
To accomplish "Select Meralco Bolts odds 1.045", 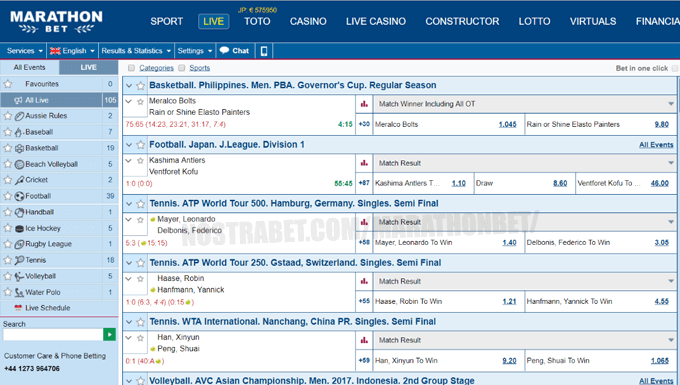I will [507, 124].
